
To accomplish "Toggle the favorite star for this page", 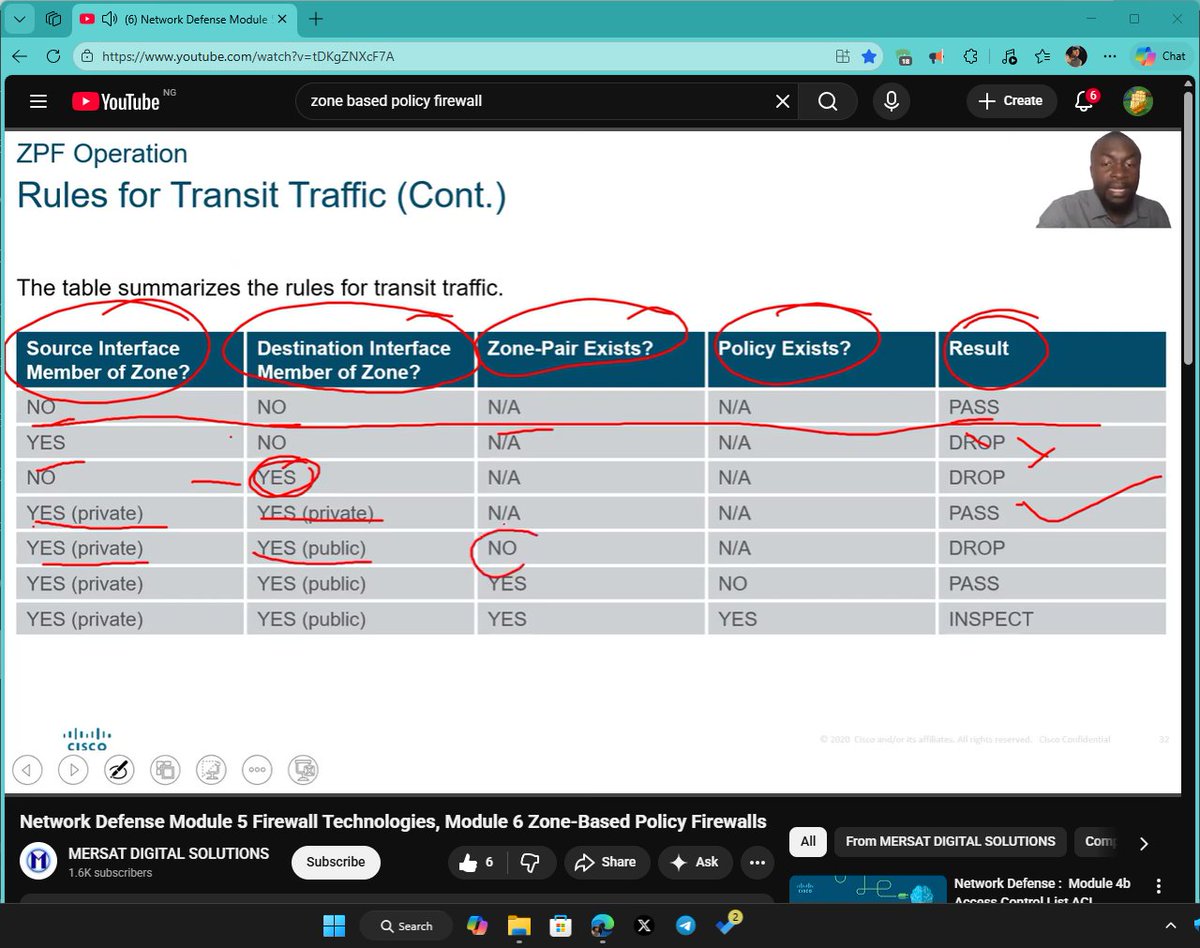I will pos(870,57).
